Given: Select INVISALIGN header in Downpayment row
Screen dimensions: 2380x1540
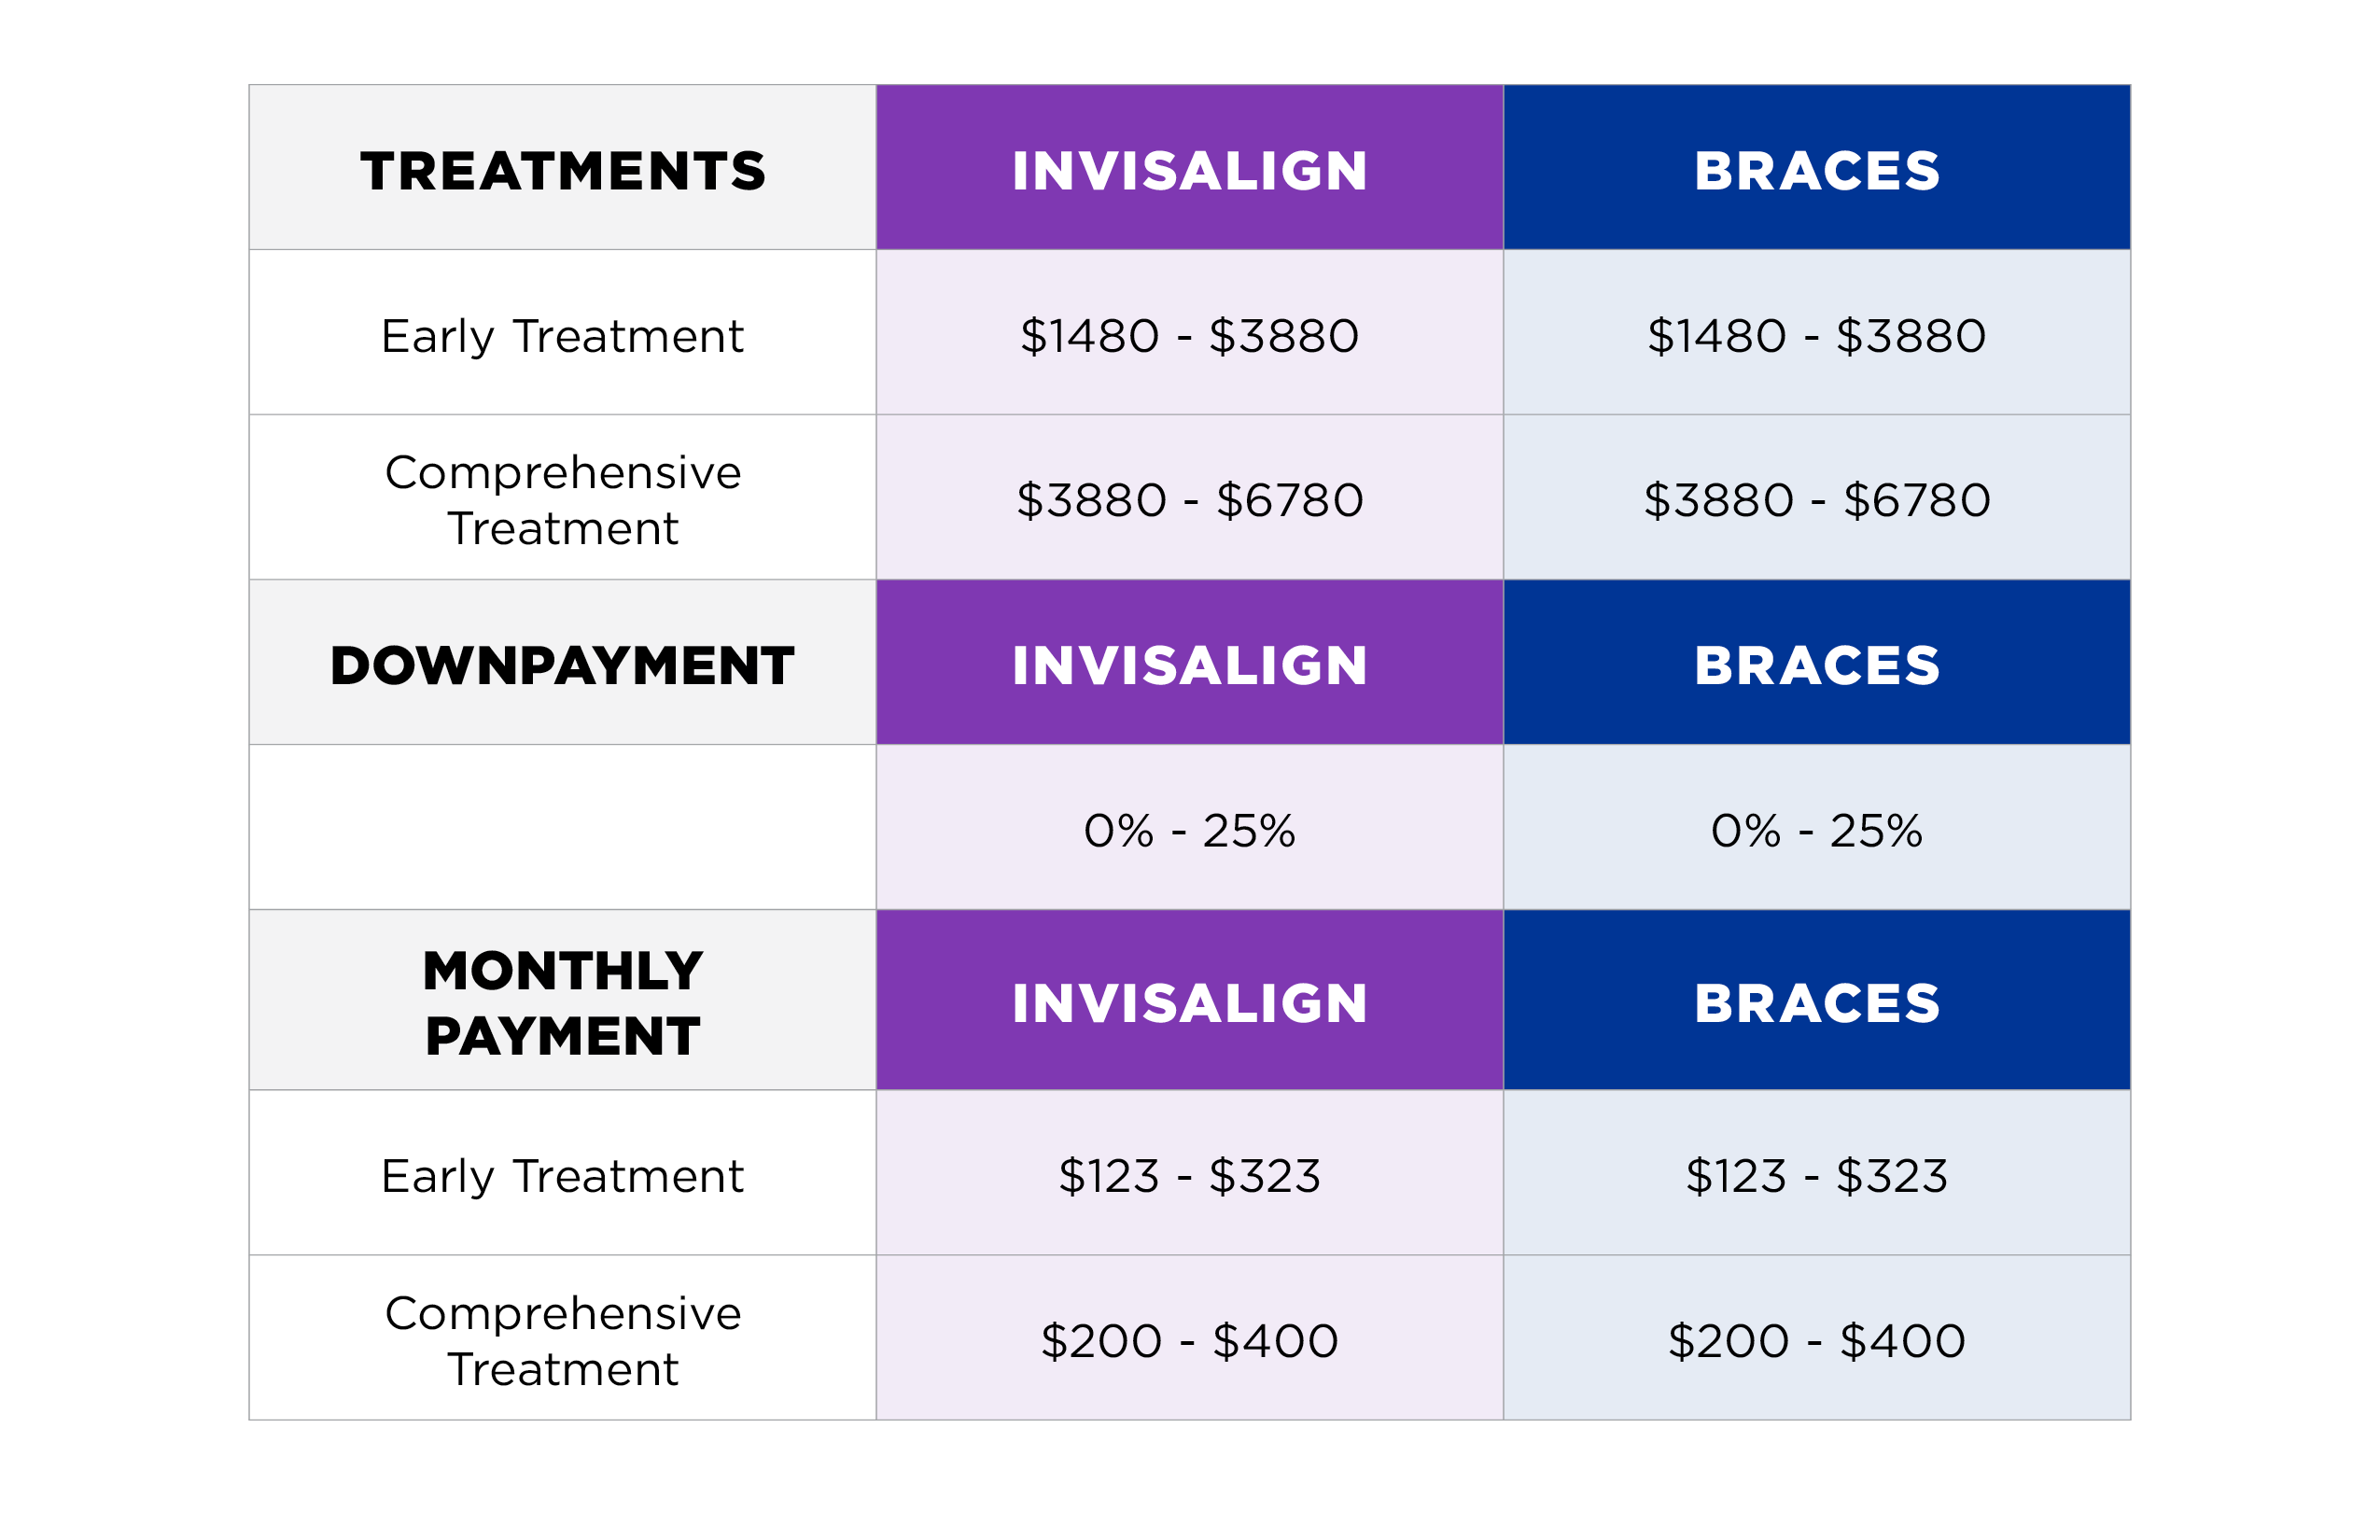Looking at the screenshot, I should (1190, 662).
